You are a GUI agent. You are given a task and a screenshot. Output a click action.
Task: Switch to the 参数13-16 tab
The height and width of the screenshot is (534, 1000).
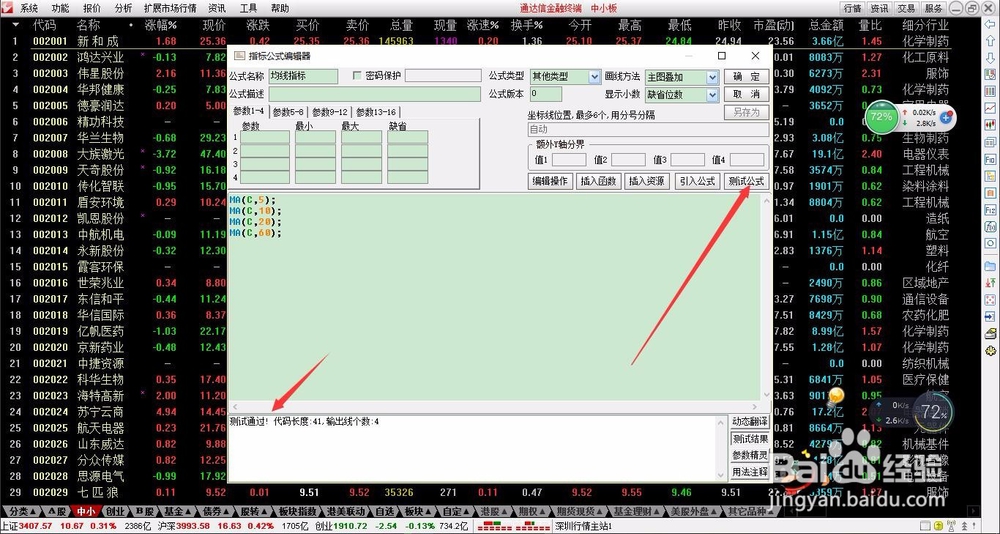376,112
